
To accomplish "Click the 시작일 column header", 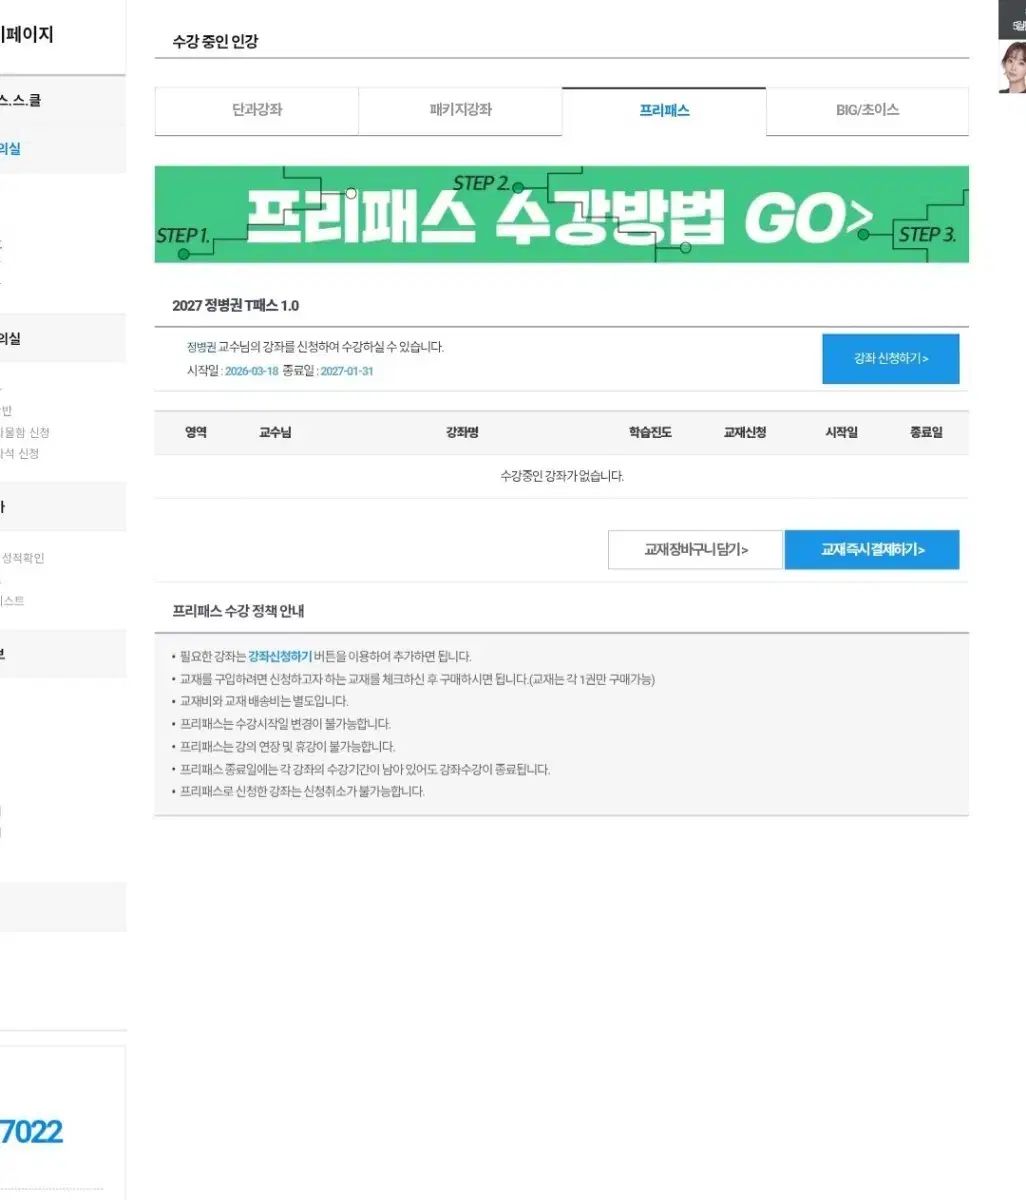I will coord(841,432).
